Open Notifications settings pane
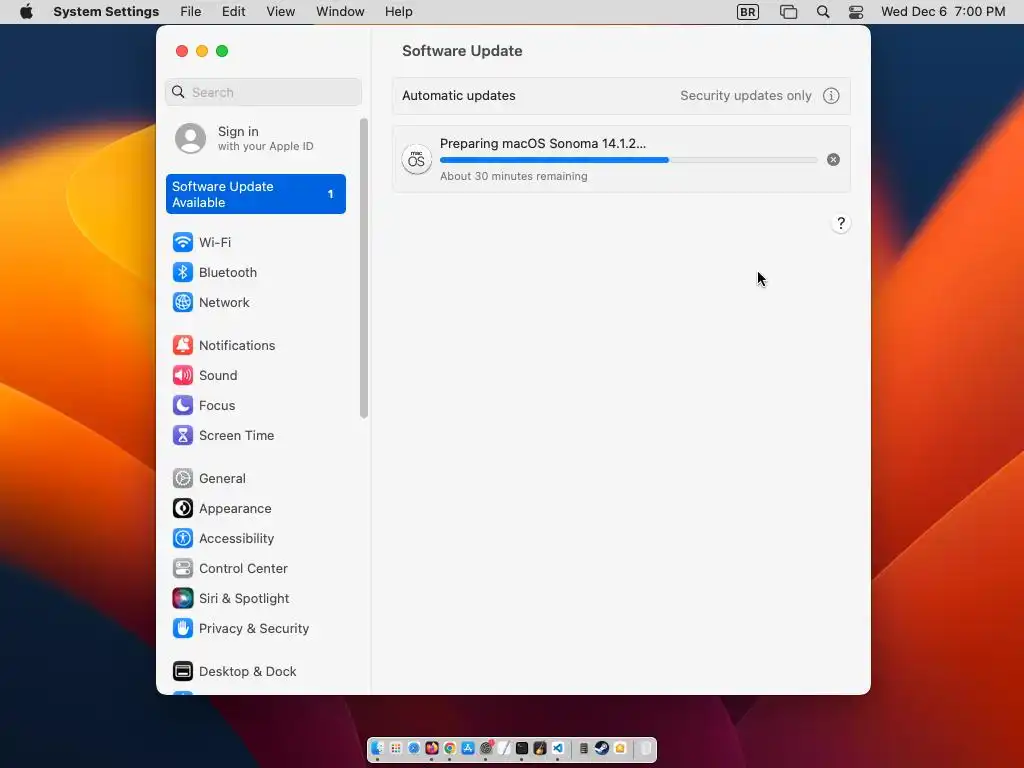 coord(224,345)
